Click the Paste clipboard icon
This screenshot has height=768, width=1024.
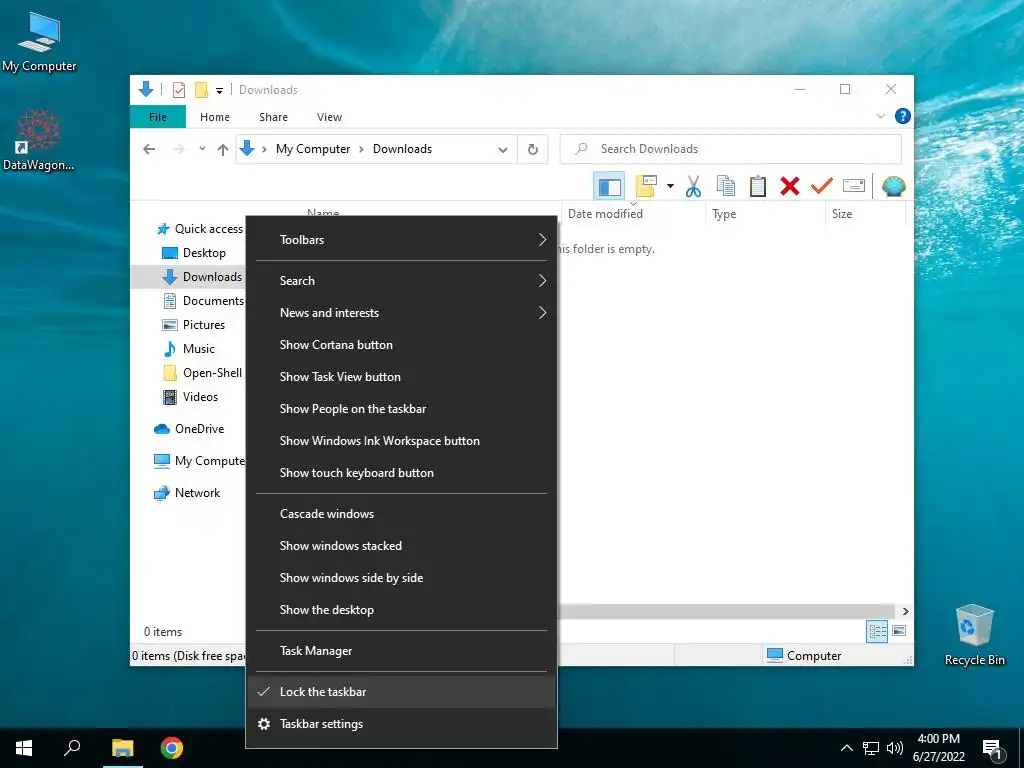click(x=758, y=187)
